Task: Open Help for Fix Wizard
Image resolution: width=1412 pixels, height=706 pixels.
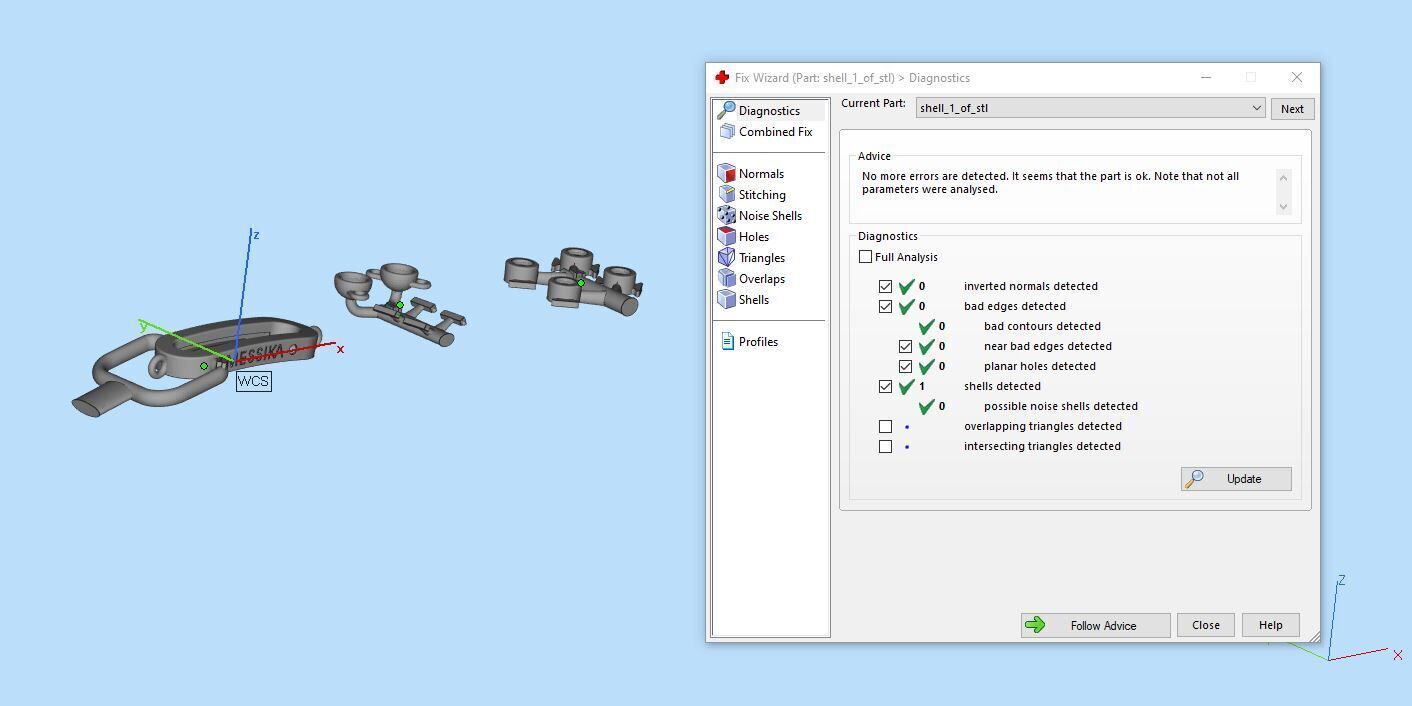Action: pos(1270,625)
